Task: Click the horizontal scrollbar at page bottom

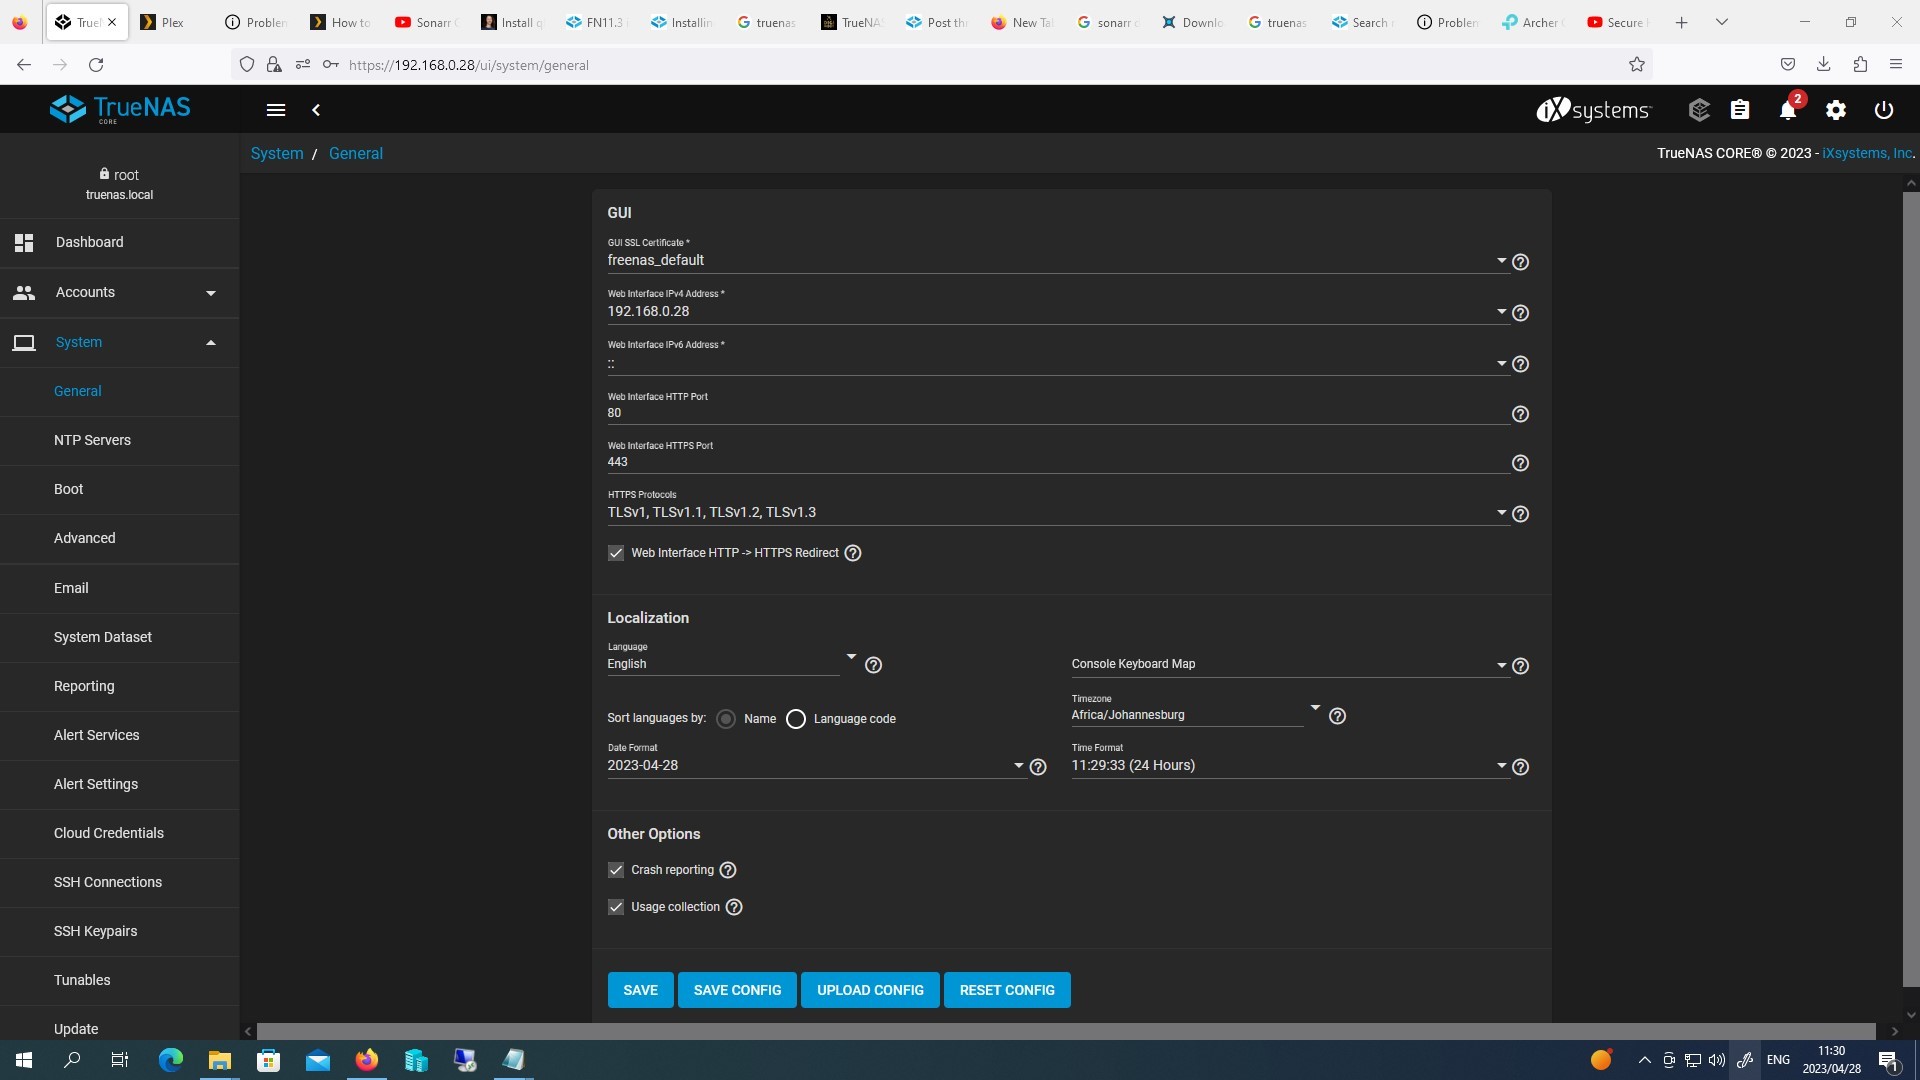Action: pyautogui.click(x=1065, y=1031)
